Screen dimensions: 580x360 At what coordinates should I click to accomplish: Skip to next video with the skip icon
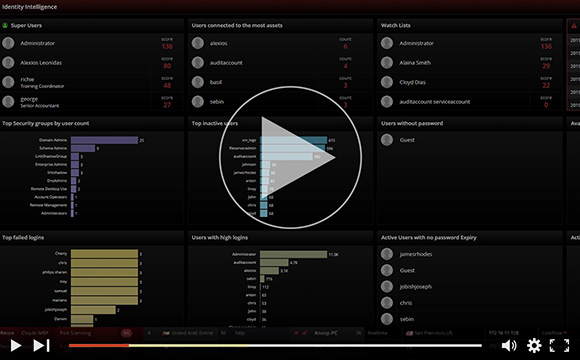click(41, 346)
